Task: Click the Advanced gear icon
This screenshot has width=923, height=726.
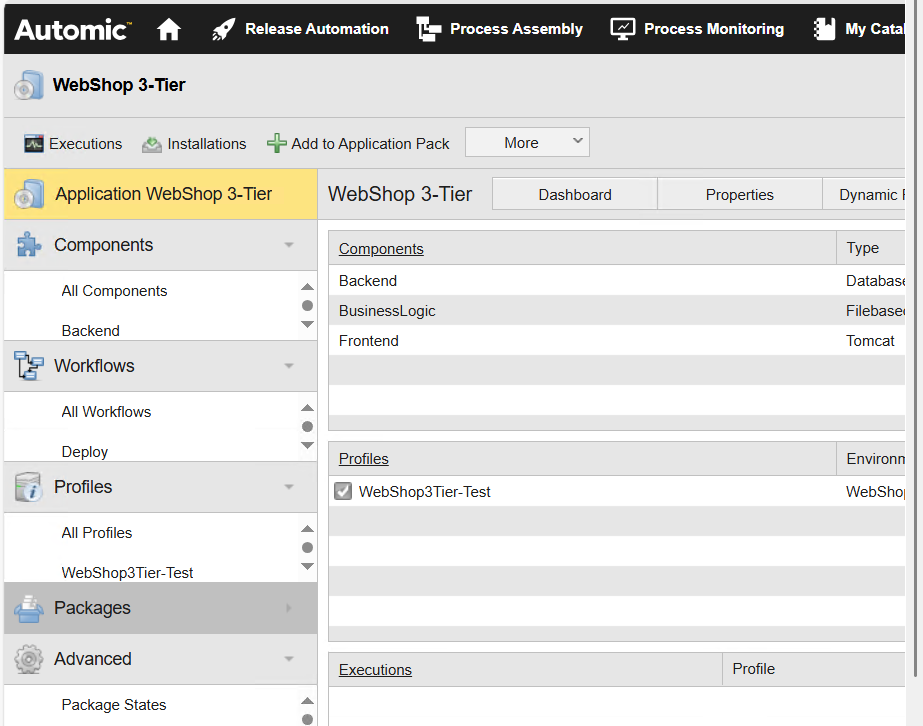Action: [x=28, y=659]
